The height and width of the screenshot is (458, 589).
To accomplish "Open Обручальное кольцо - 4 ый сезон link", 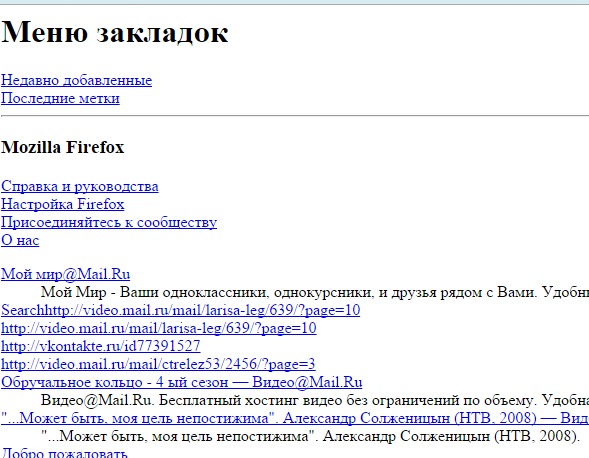I will point(181,382).
